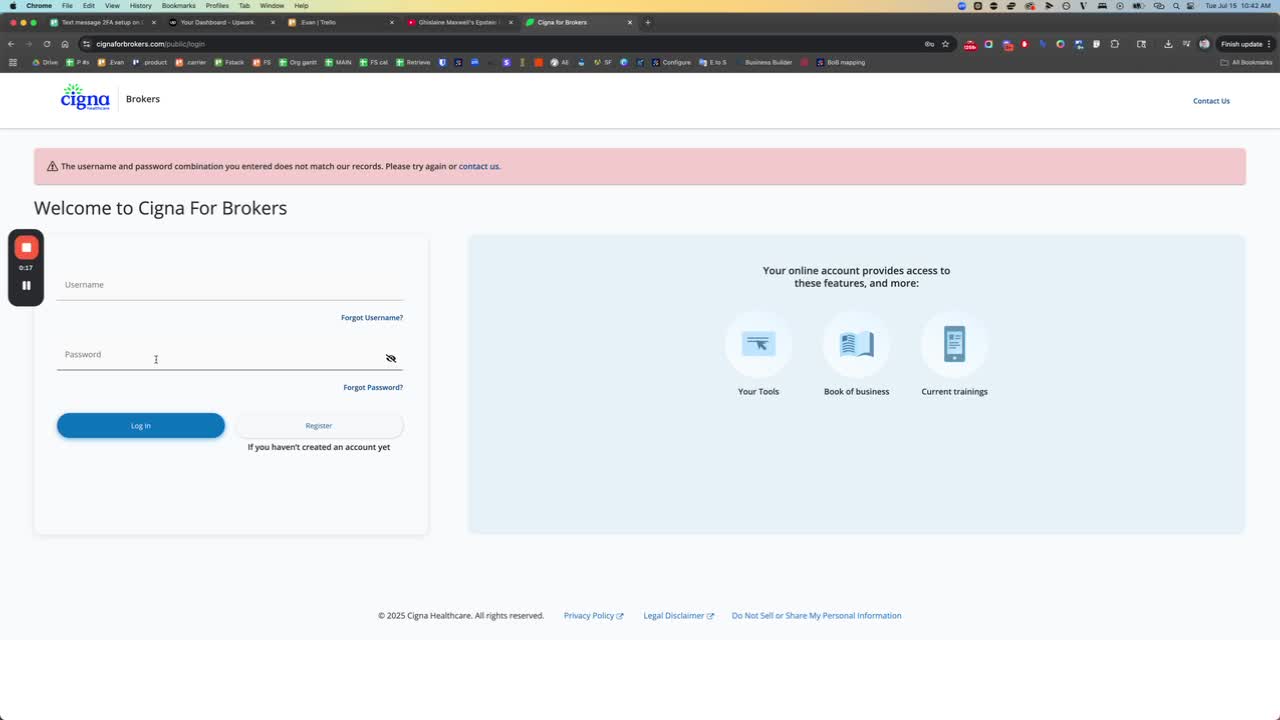This screenshot has width=1280, height=720.
Task: Click the Book of business icon
Action: [x=856, y=344]
